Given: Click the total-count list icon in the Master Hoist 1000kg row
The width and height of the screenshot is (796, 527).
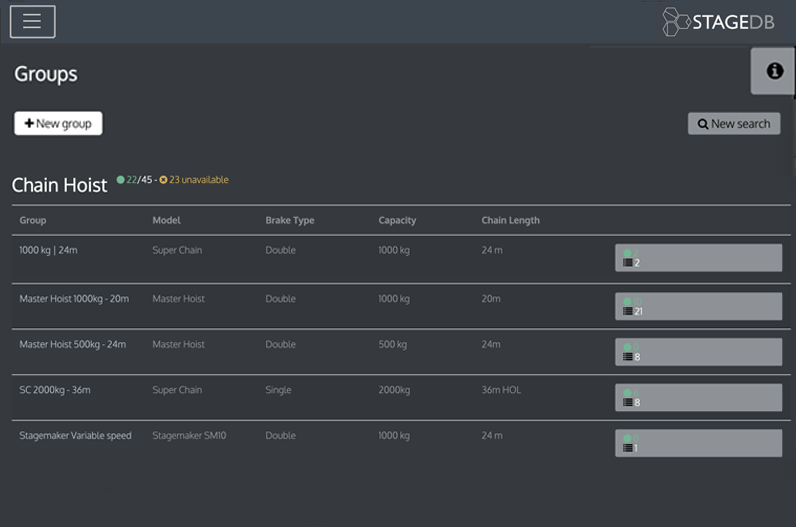Looking at the screenshot, I should point(628,311).
